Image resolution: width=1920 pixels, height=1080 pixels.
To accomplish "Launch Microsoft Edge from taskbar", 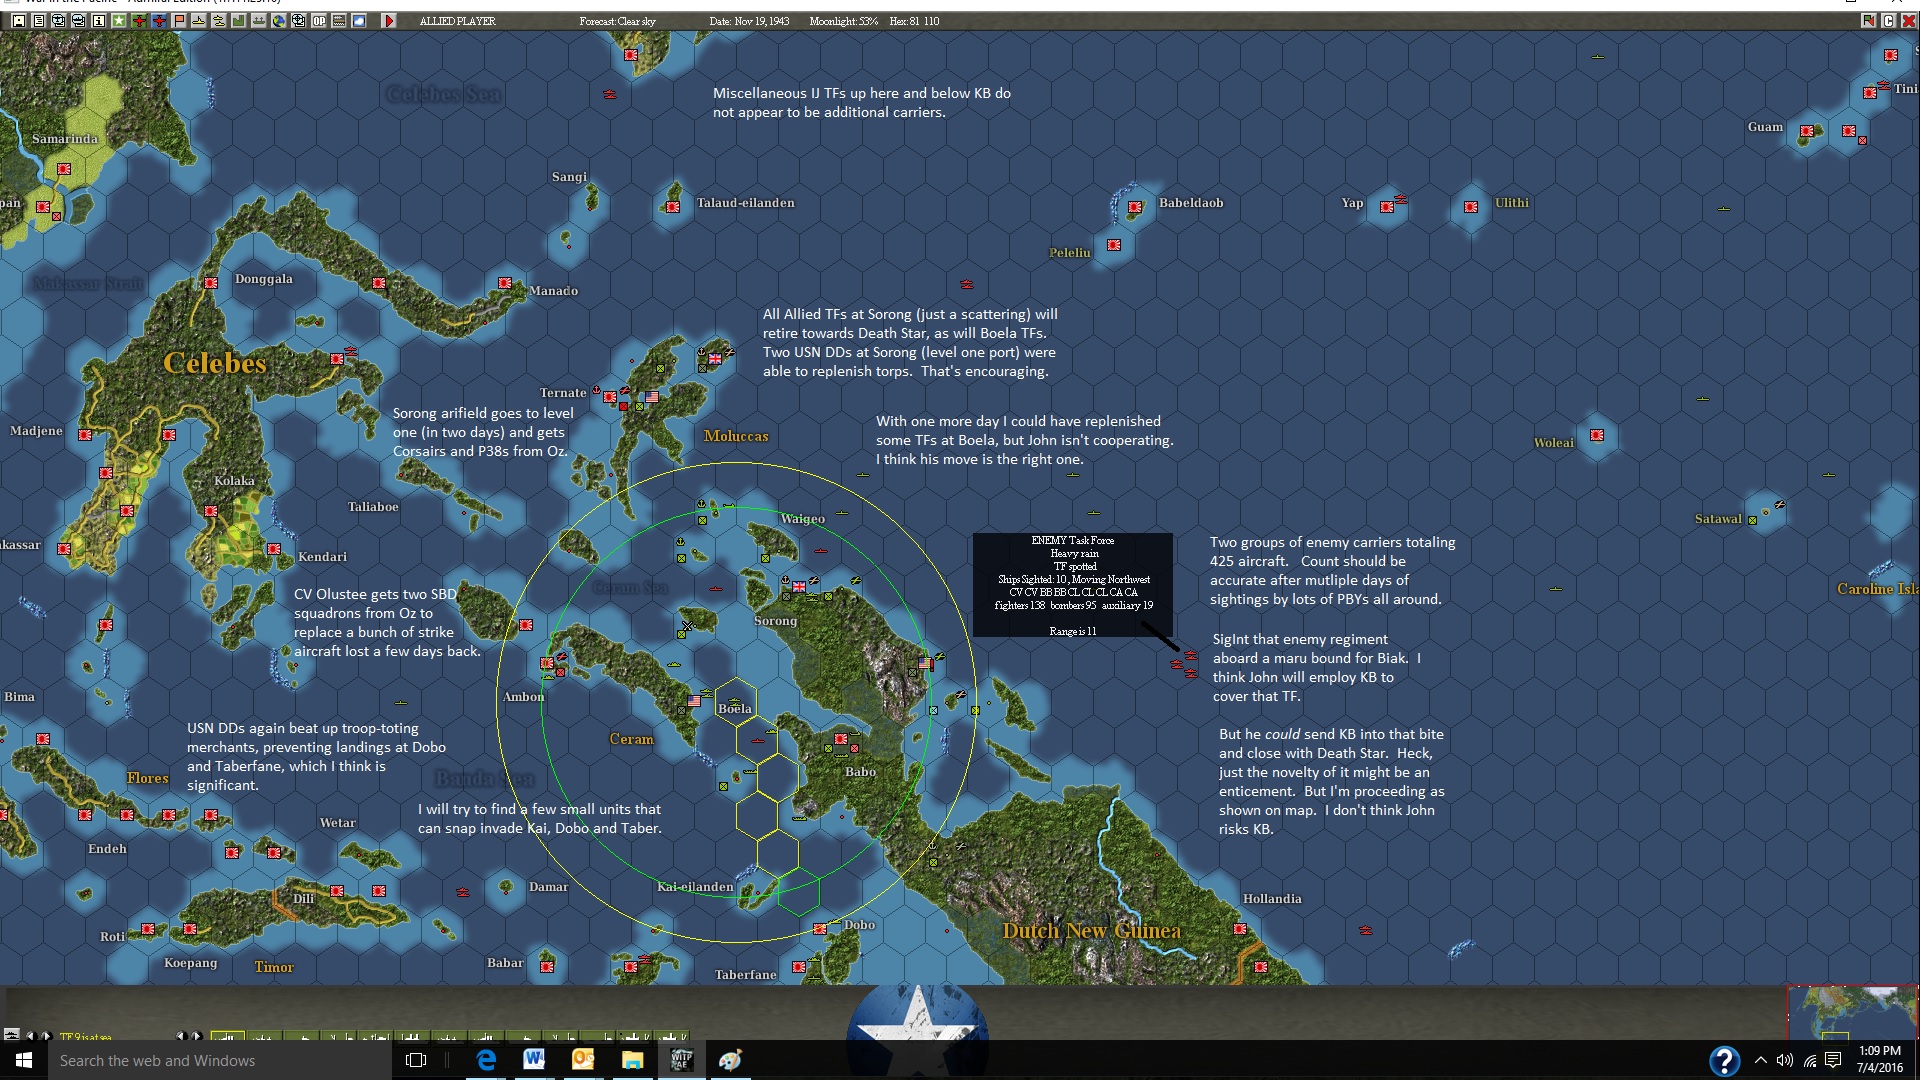I will pyautogui.click(x=486, y=1060).
